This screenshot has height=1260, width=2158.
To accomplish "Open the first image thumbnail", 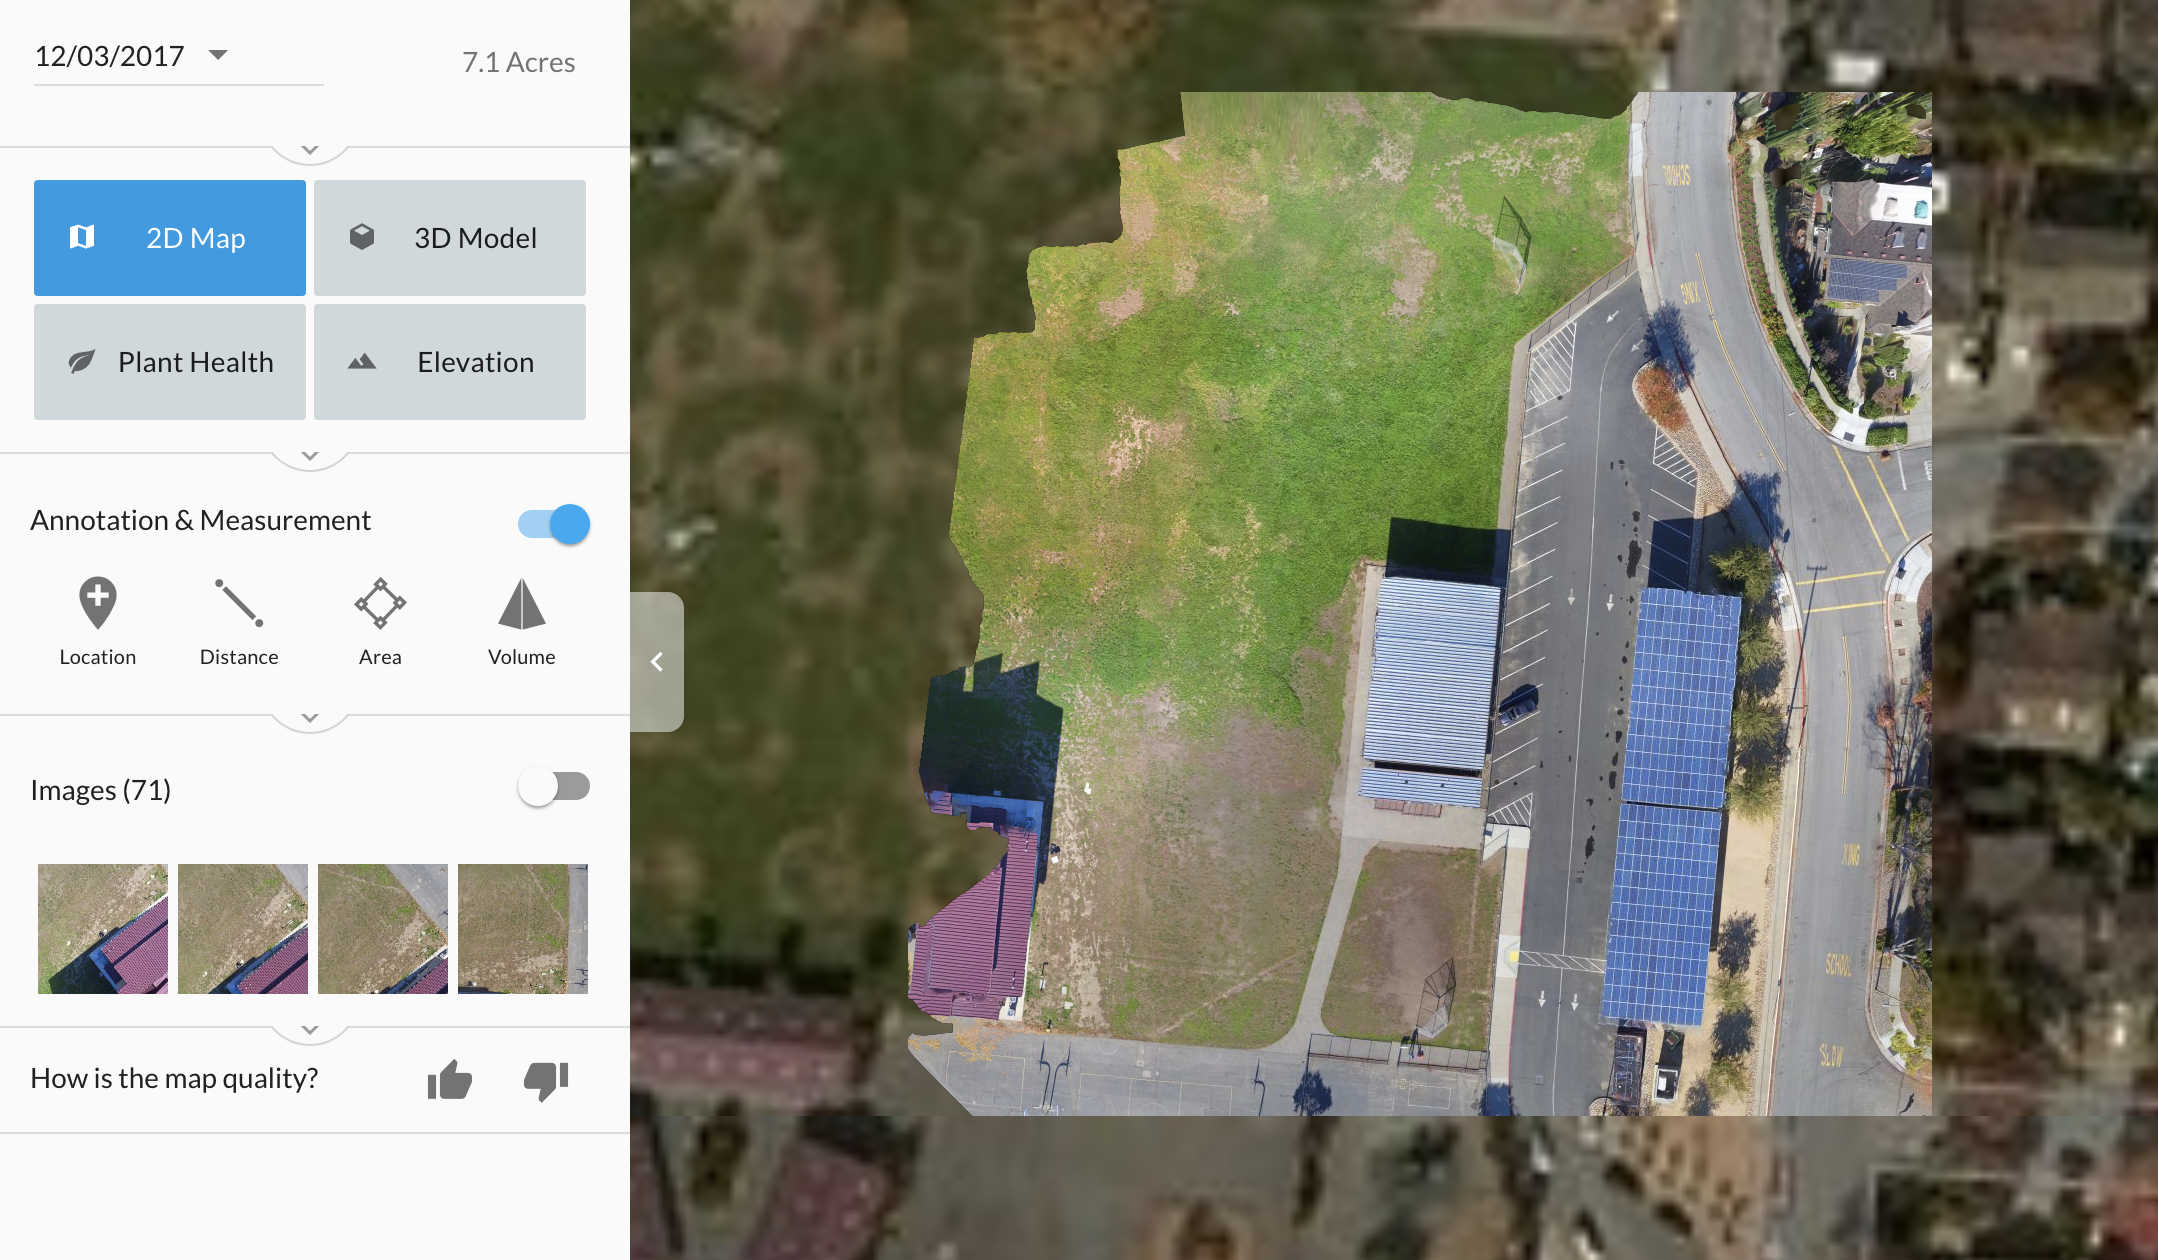I will coord(103,929).
